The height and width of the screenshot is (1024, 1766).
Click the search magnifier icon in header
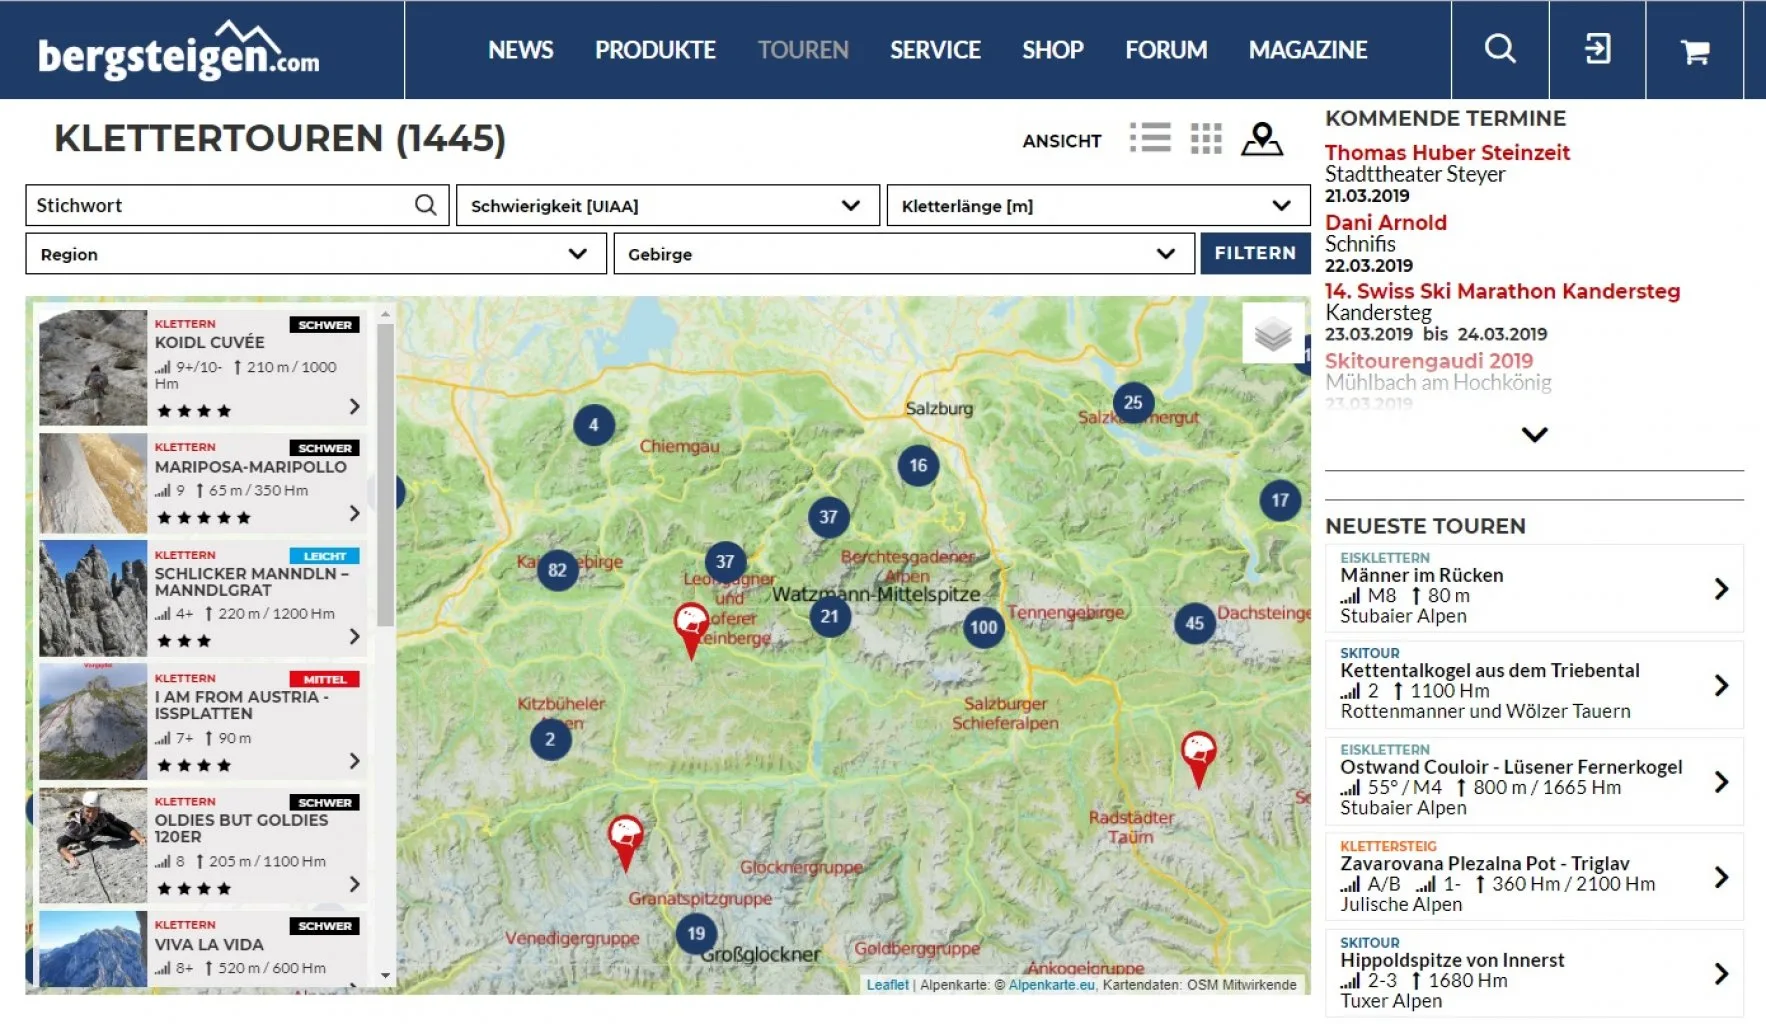[x=1499, y=49]
